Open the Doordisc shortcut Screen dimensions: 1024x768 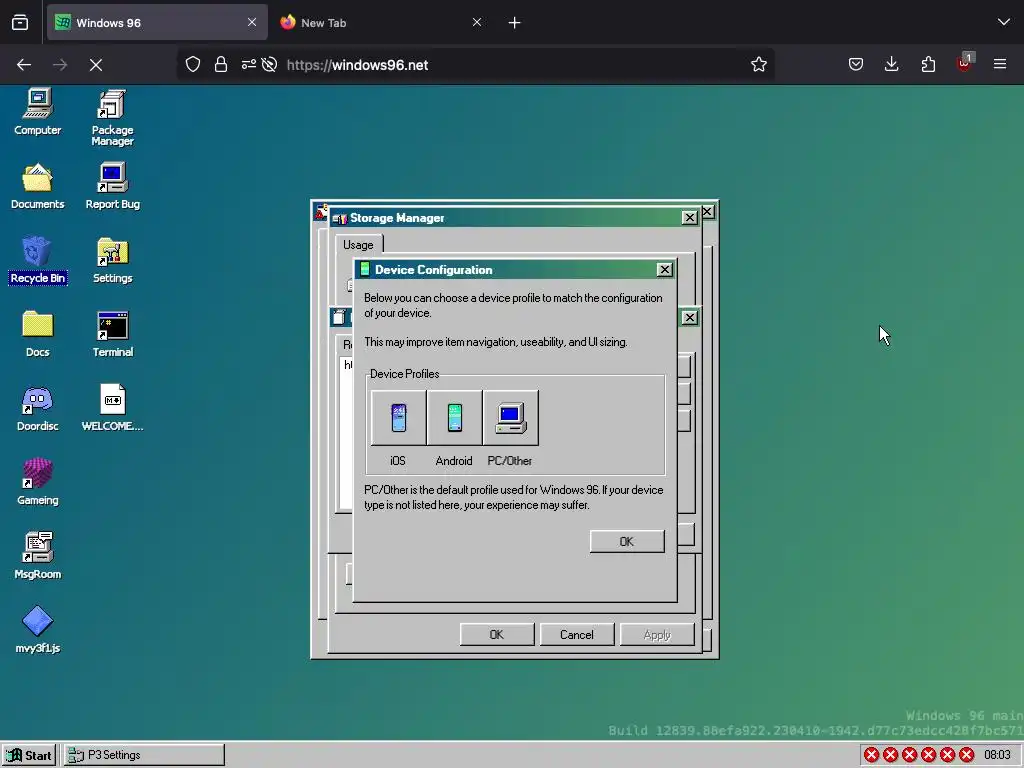[x=37, y=408]
